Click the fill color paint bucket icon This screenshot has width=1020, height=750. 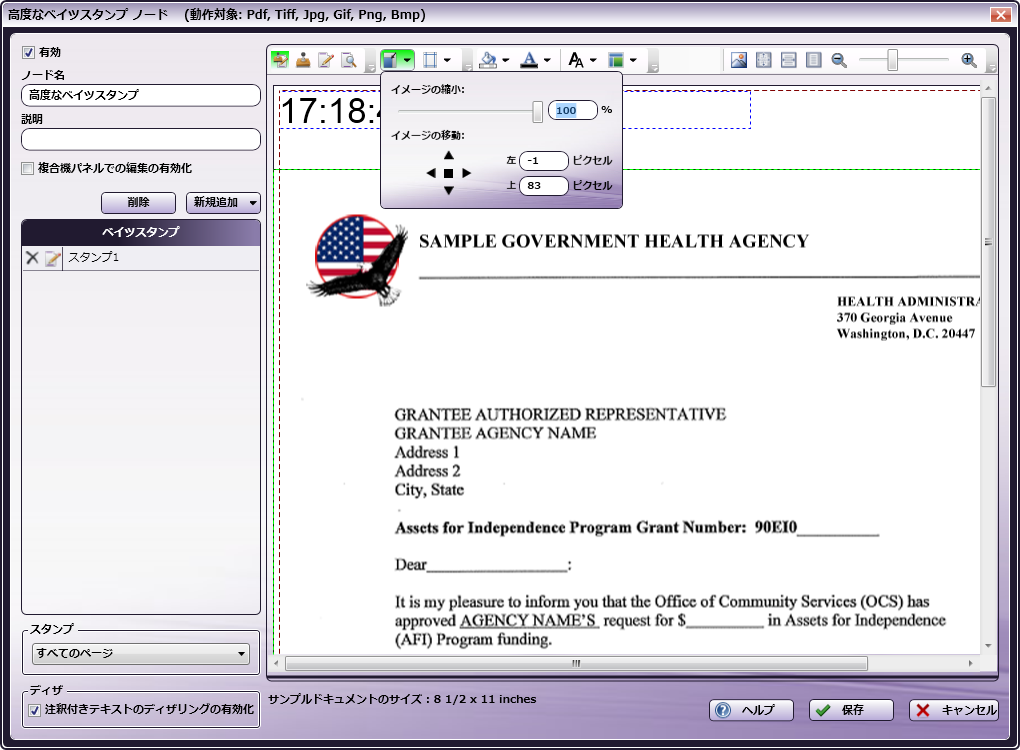(488, 60)
